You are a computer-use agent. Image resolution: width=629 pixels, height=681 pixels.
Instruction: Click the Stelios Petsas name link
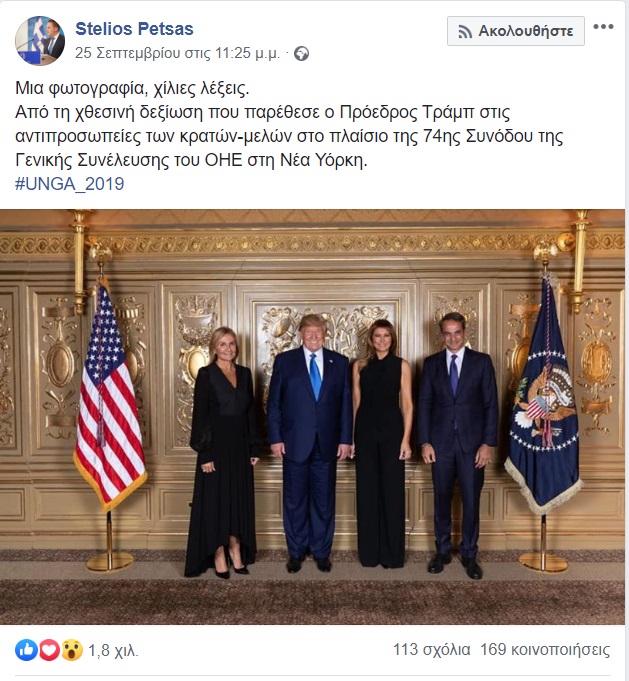(x=134, y=30)
